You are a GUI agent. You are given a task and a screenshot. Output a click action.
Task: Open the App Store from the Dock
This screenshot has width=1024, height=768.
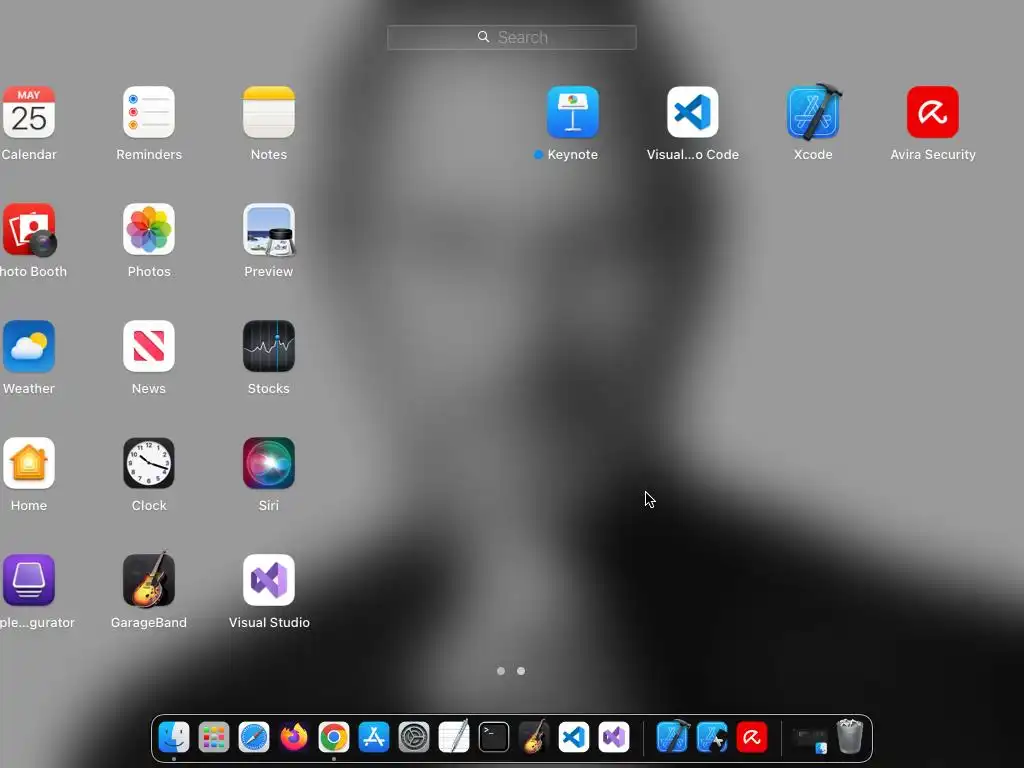374,737
